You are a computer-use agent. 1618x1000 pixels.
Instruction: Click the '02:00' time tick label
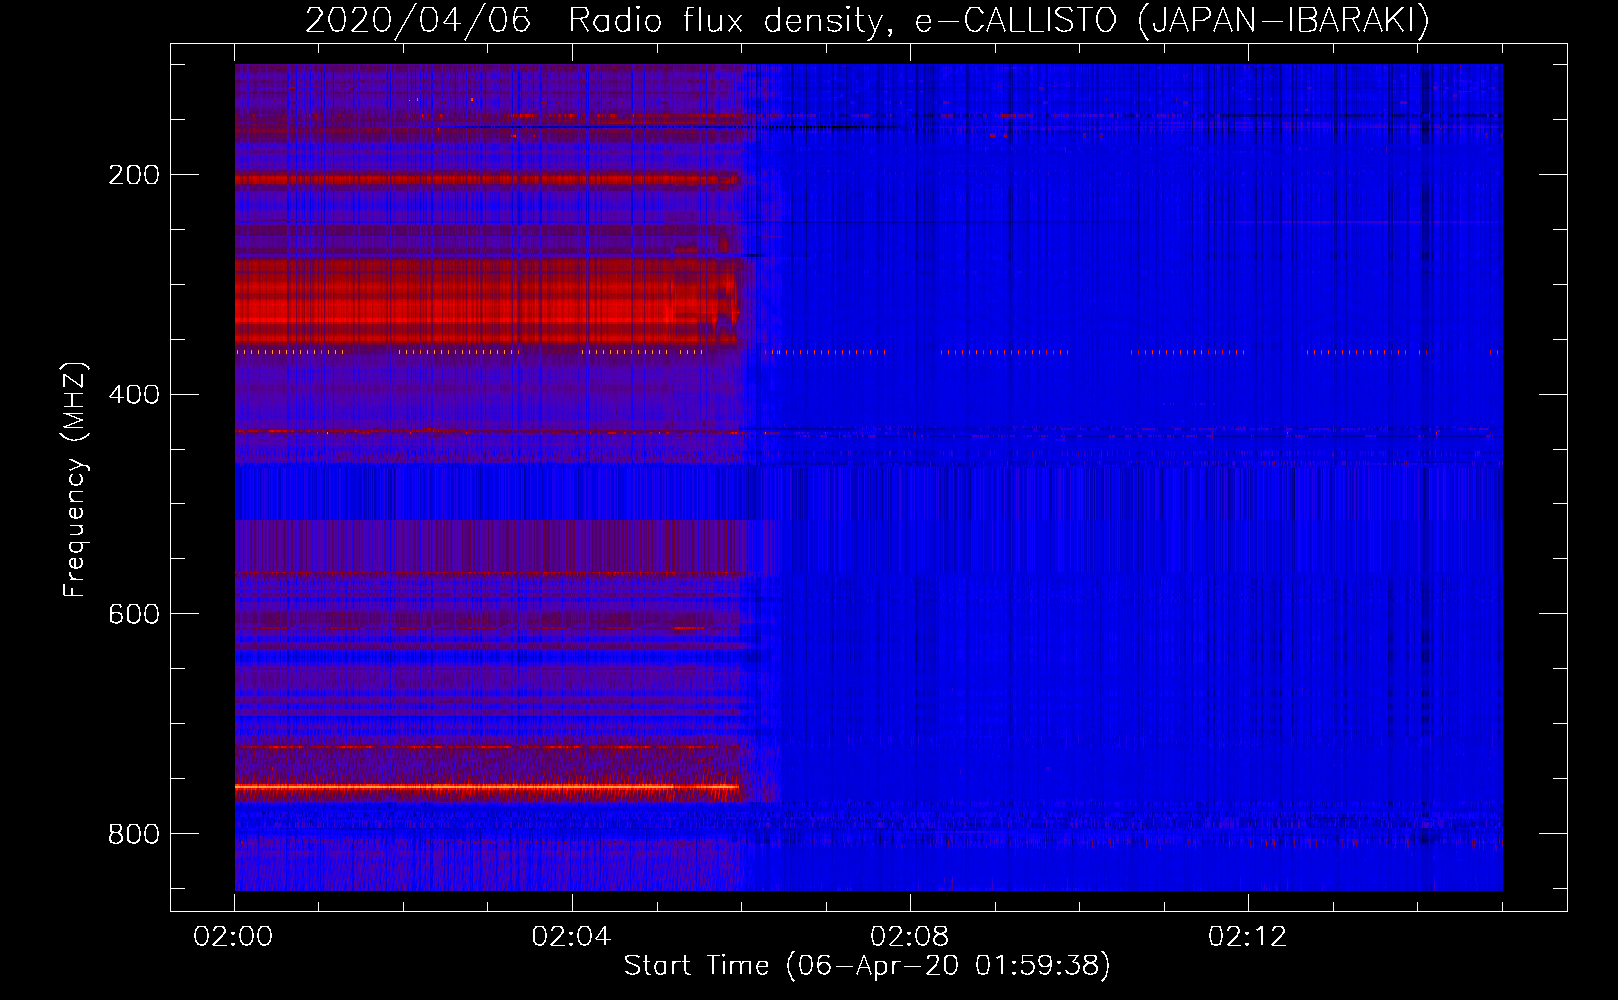point(234,937)
